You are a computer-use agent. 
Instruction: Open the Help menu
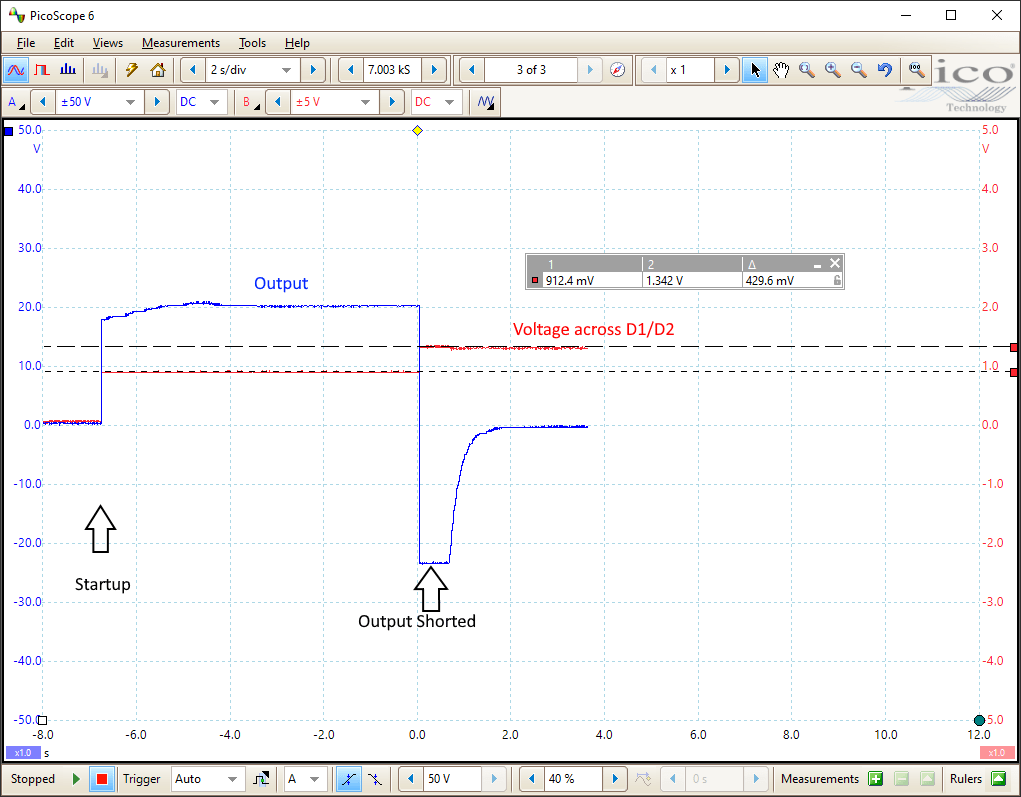(297, 43)
